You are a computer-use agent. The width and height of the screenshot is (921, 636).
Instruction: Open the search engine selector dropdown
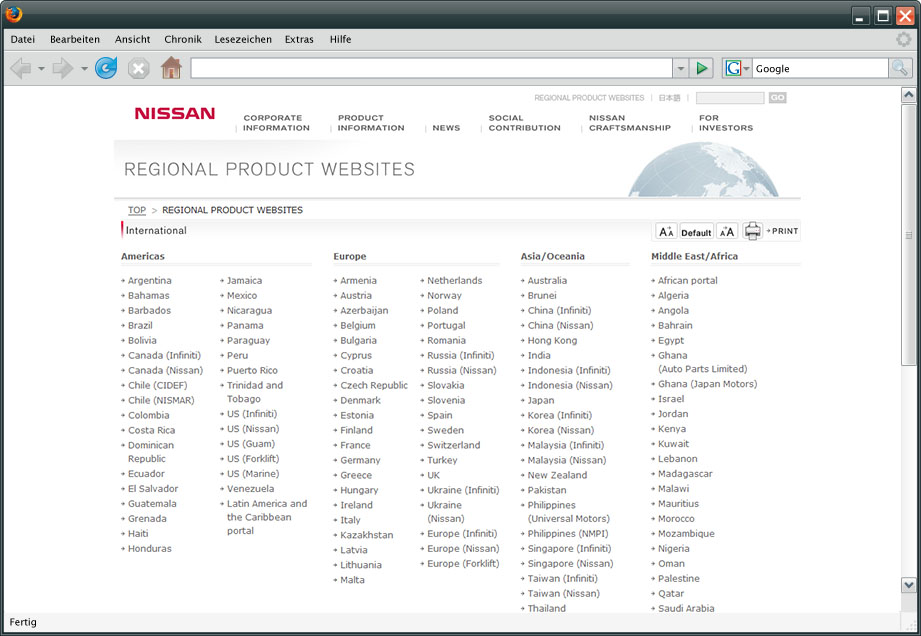coord(747,68)
